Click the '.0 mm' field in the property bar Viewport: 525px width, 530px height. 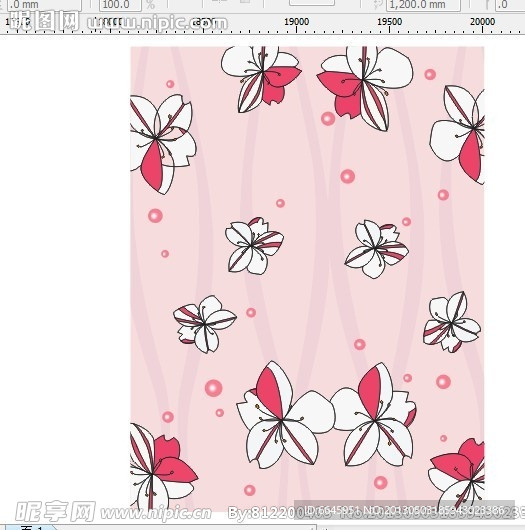point(44,5)
